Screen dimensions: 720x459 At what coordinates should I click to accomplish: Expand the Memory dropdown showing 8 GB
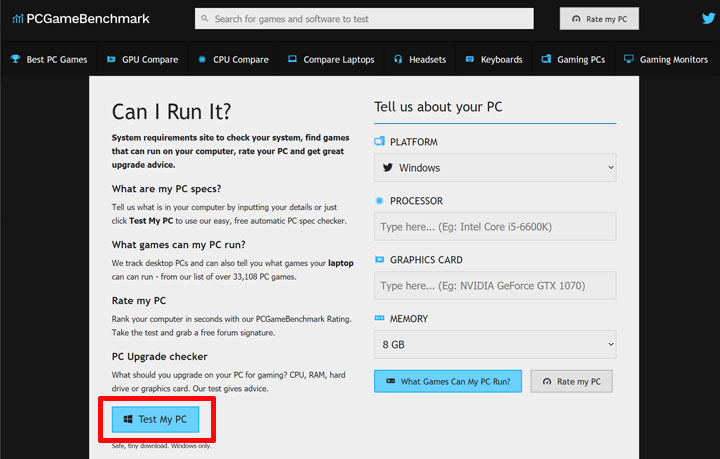(x=495, y=345)
